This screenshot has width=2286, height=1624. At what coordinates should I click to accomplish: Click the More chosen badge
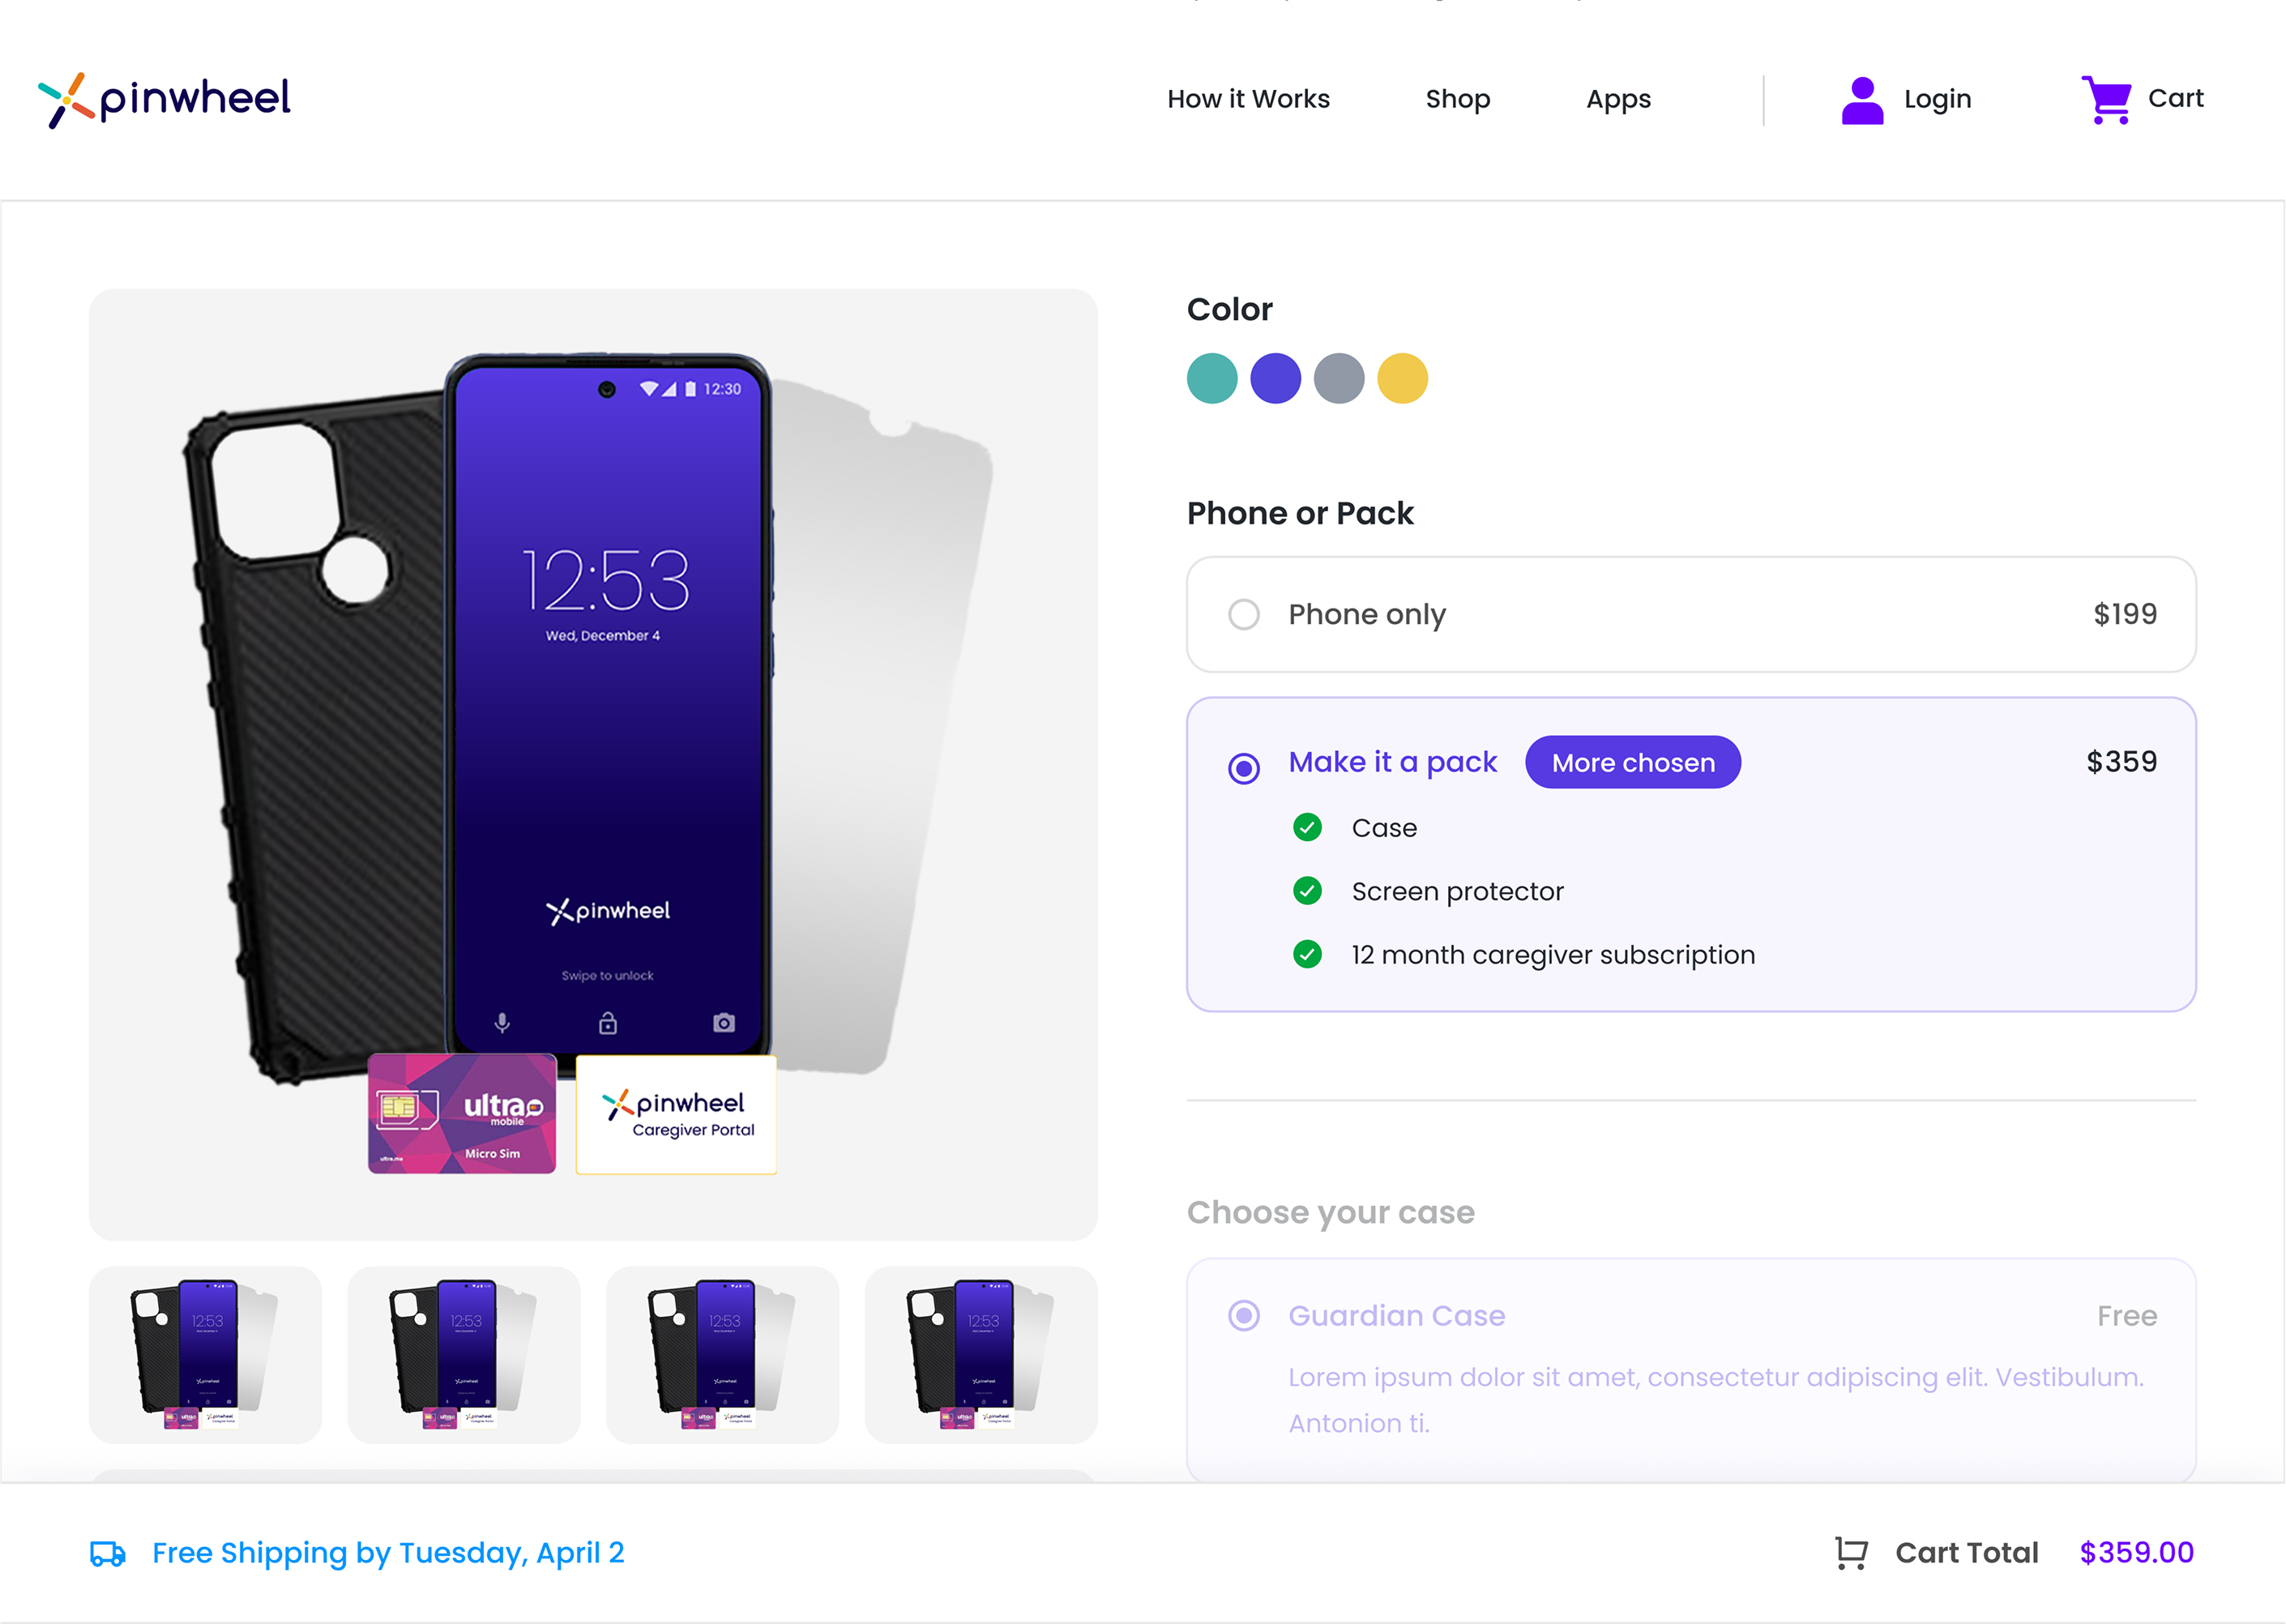pos(1633,763)
